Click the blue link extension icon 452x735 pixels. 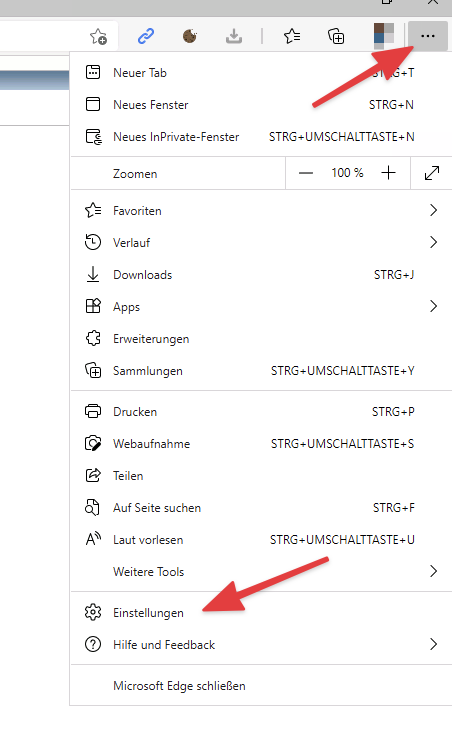click(146, 36)
